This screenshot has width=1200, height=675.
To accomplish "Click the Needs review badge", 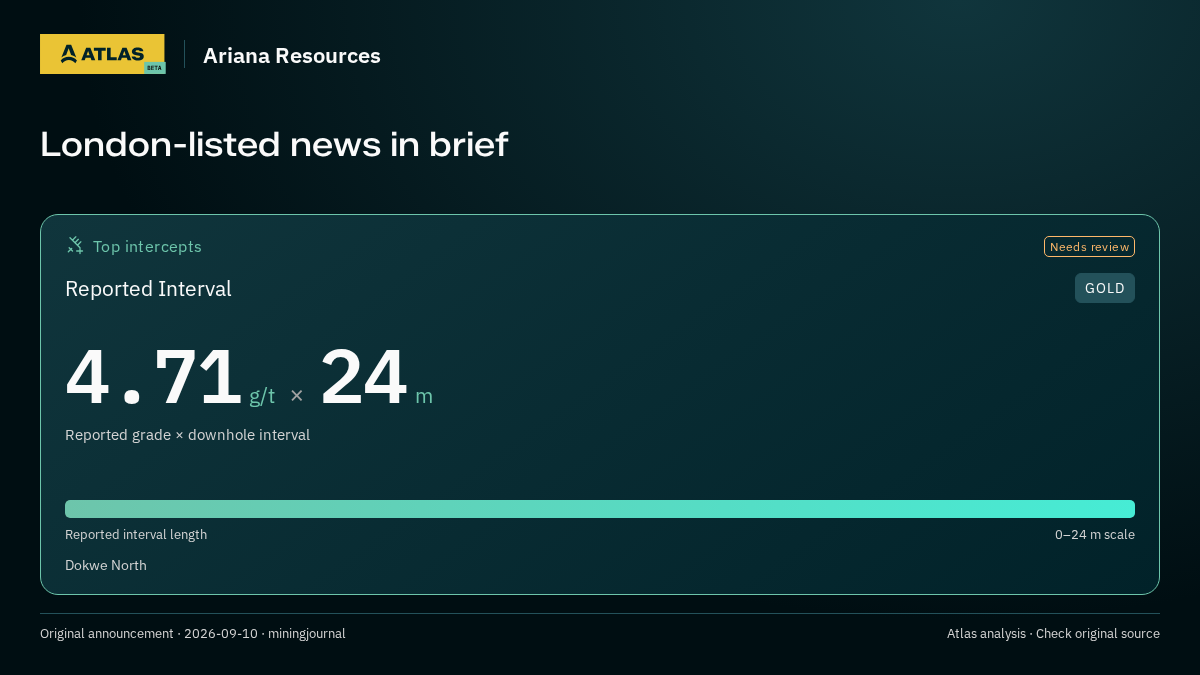I will pos(1089,247).
